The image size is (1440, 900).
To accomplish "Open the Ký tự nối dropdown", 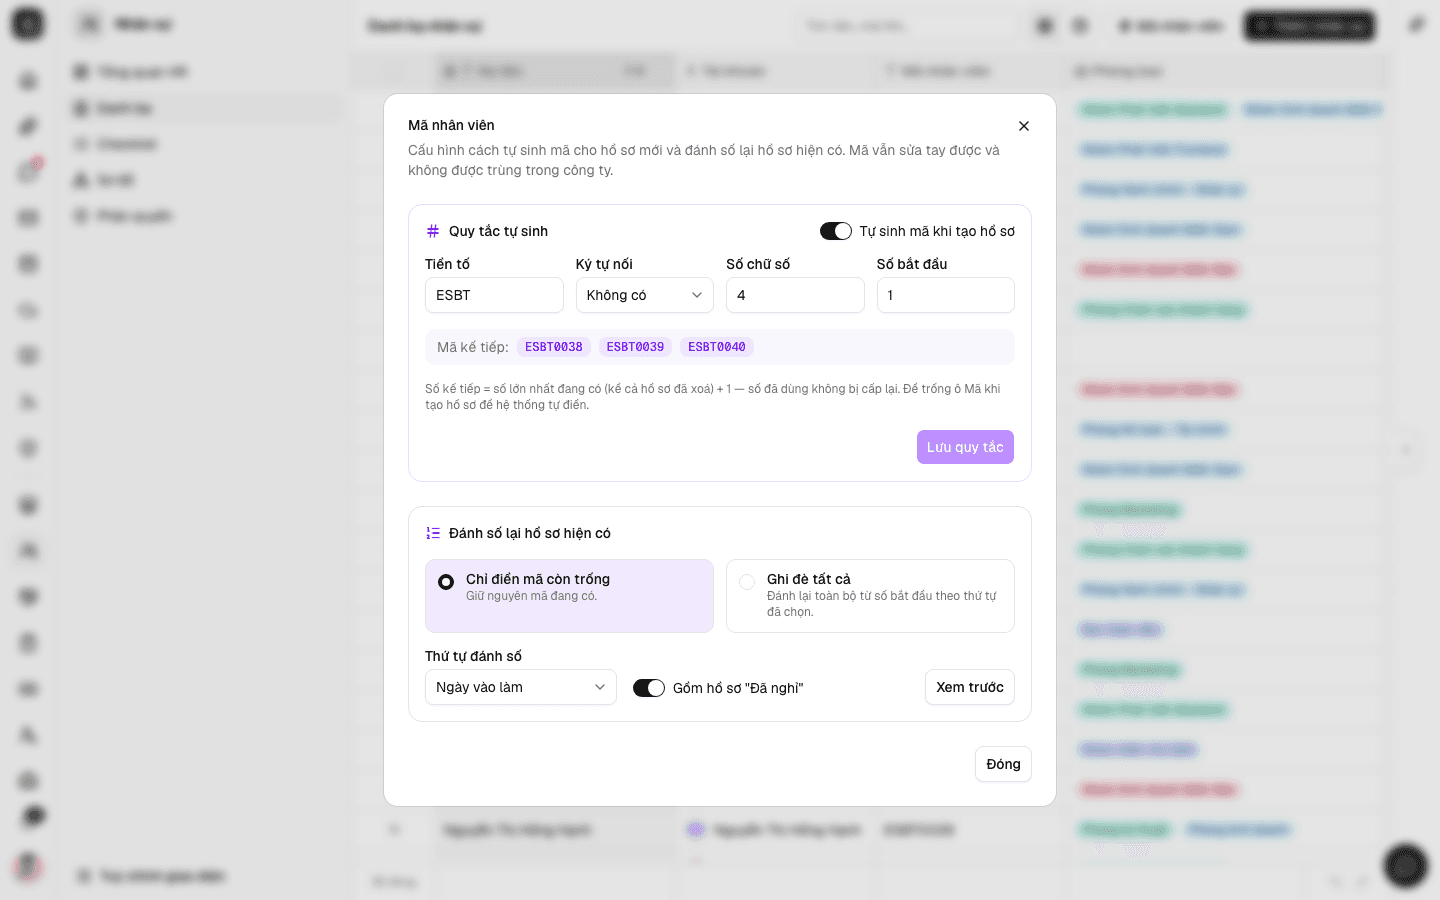I will pos(645,295).
